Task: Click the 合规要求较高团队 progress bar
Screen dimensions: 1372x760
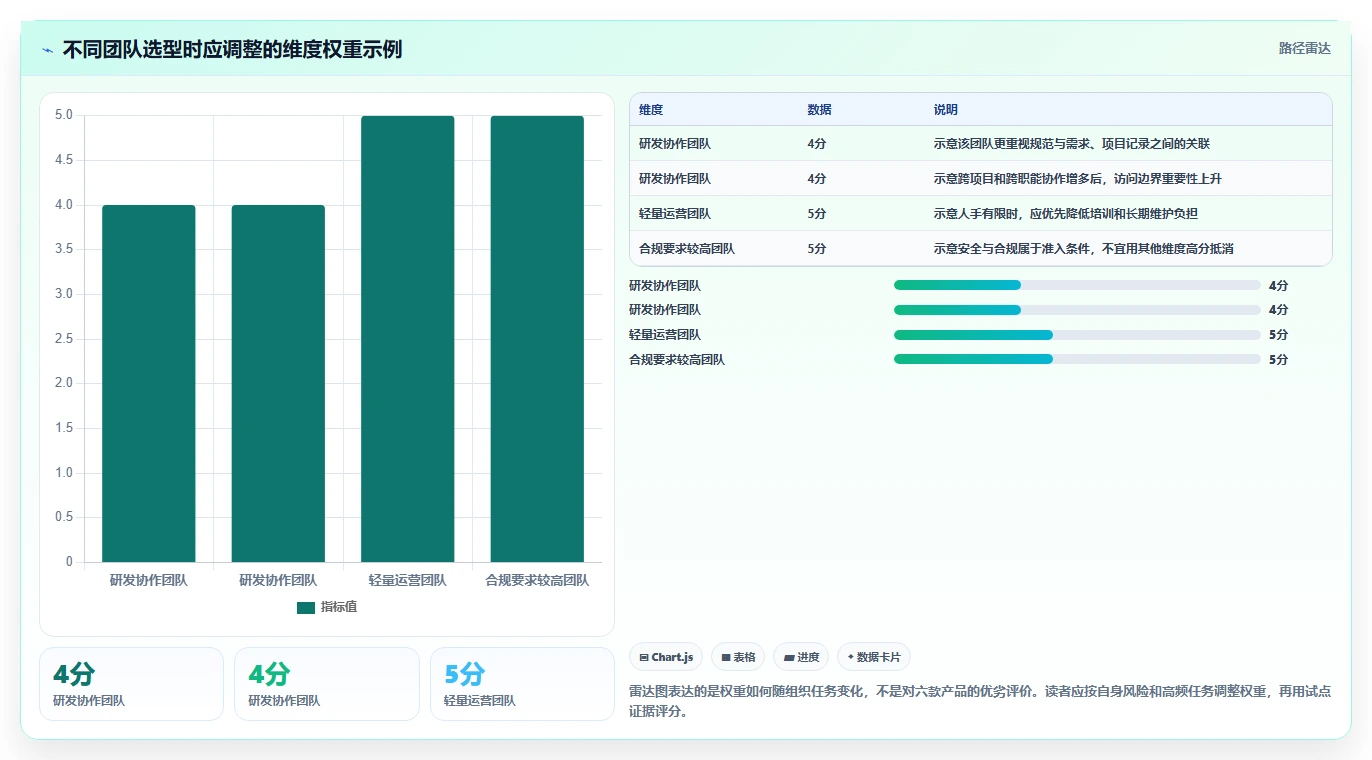Action: 1077,359
